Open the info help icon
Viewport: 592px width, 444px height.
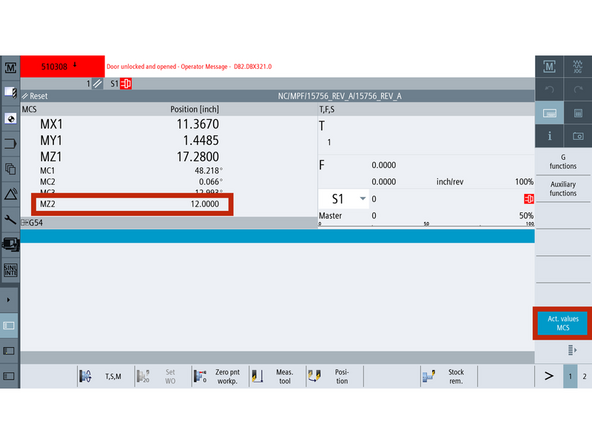coord(549,136)
